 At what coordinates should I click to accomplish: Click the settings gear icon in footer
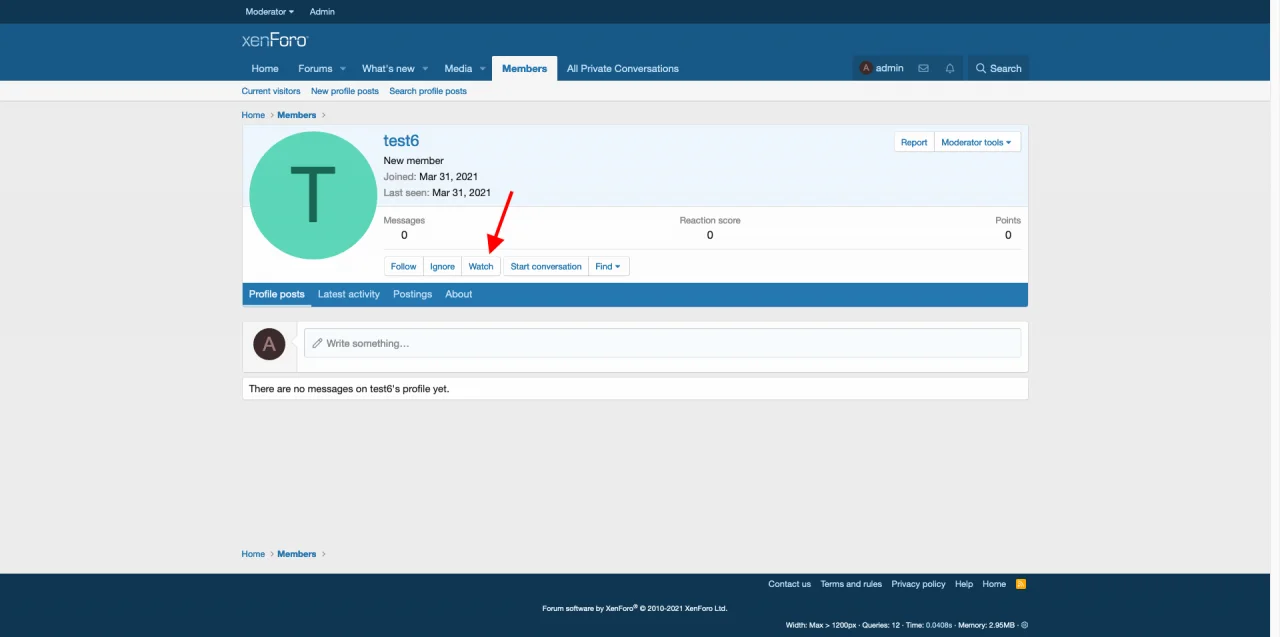click(1025, 625)
